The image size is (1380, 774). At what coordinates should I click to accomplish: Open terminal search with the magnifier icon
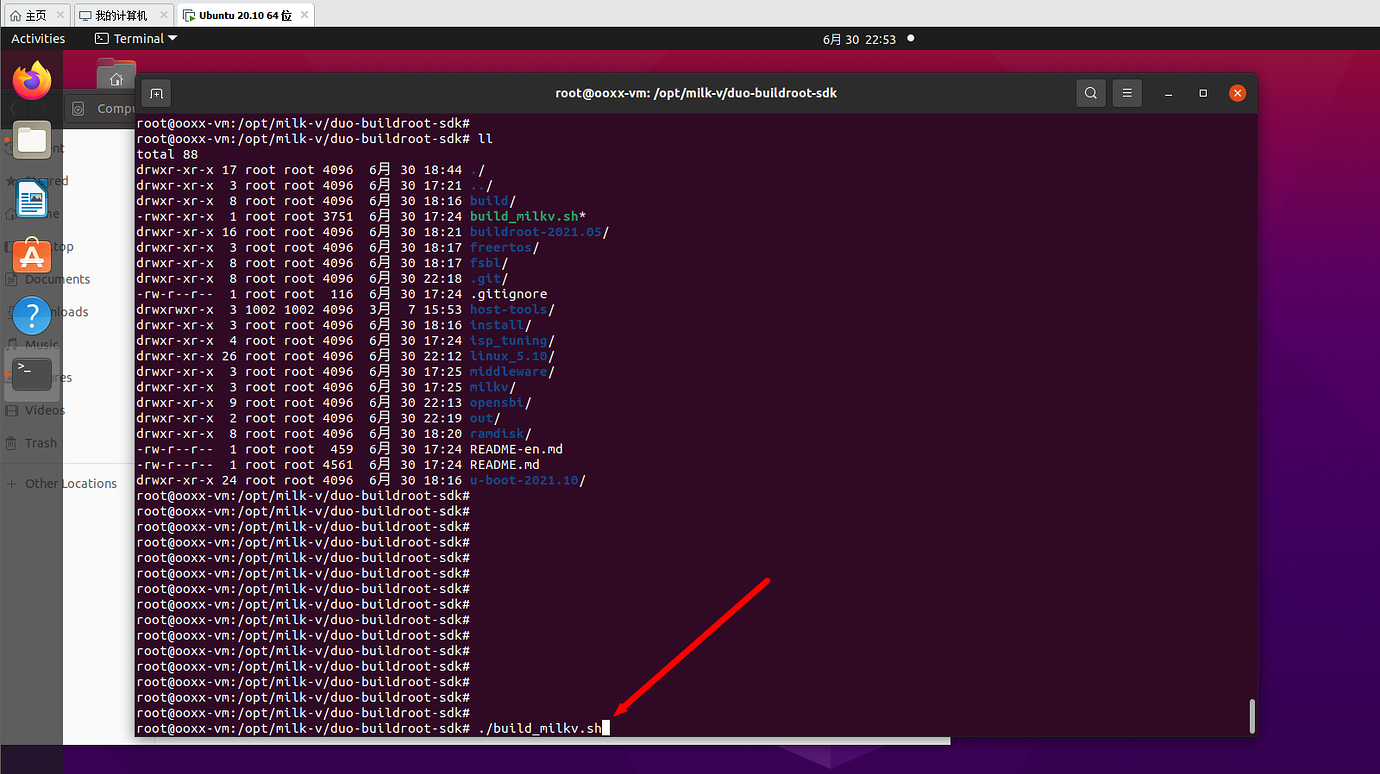coord(1090,92)
